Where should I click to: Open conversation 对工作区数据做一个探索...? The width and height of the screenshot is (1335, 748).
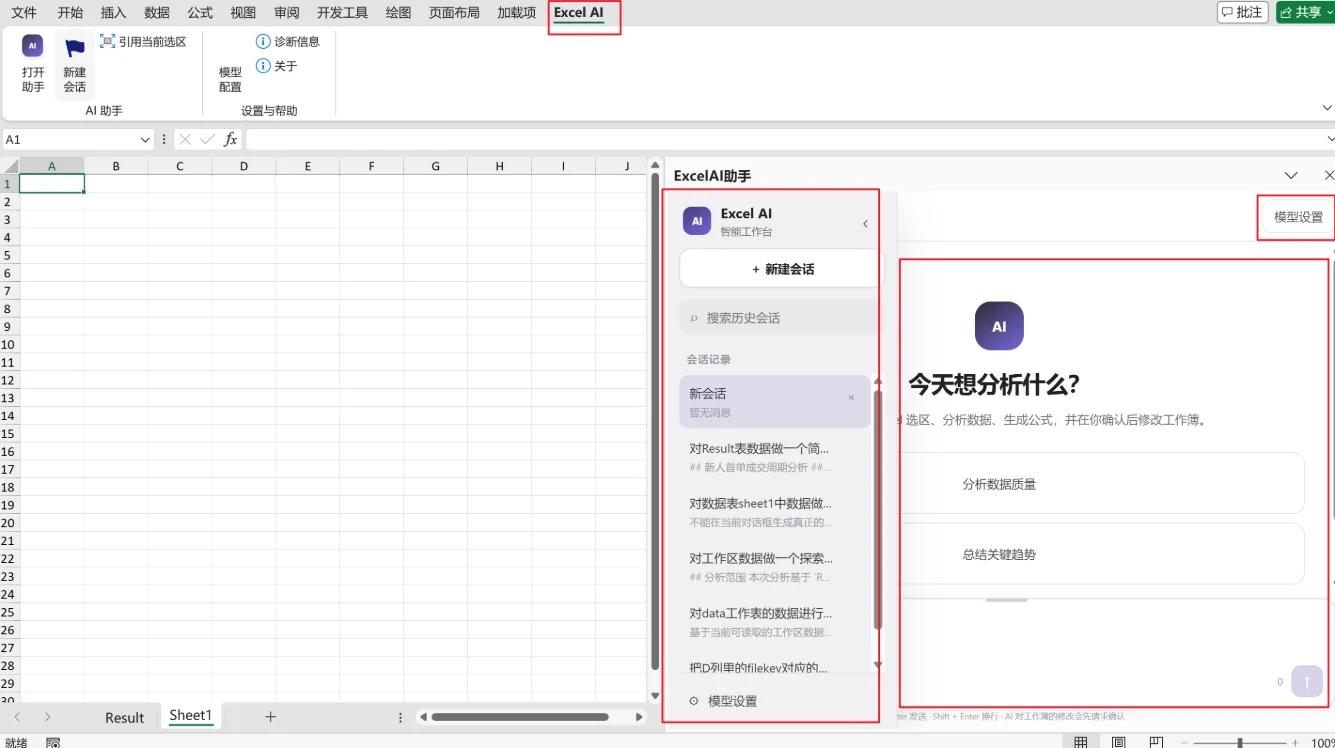click(x=774, y=567)
